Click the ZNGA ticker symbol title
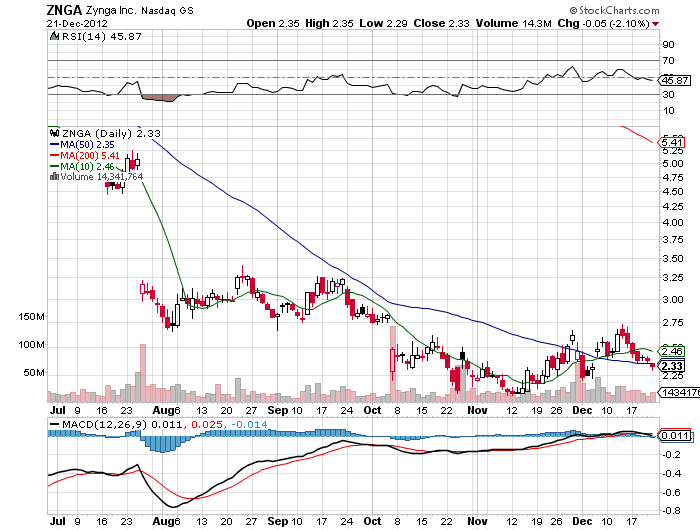This screenshot has width=700, height=530. [x=64, y=10]
